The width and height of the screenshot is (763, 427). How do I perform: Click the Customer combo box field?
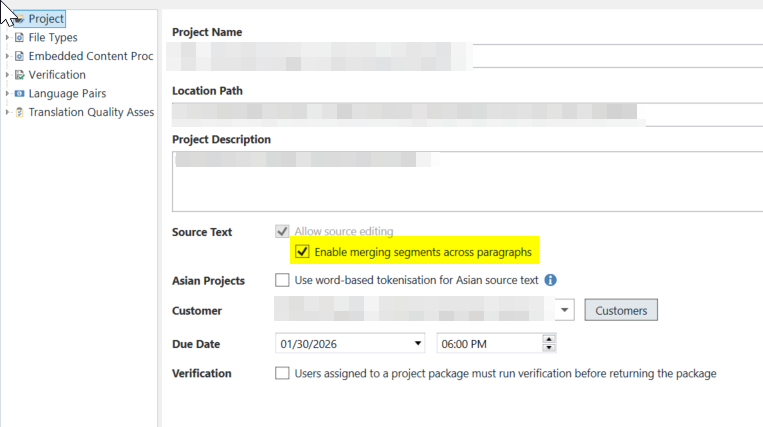pyautogui.click(x=424, y=310)
